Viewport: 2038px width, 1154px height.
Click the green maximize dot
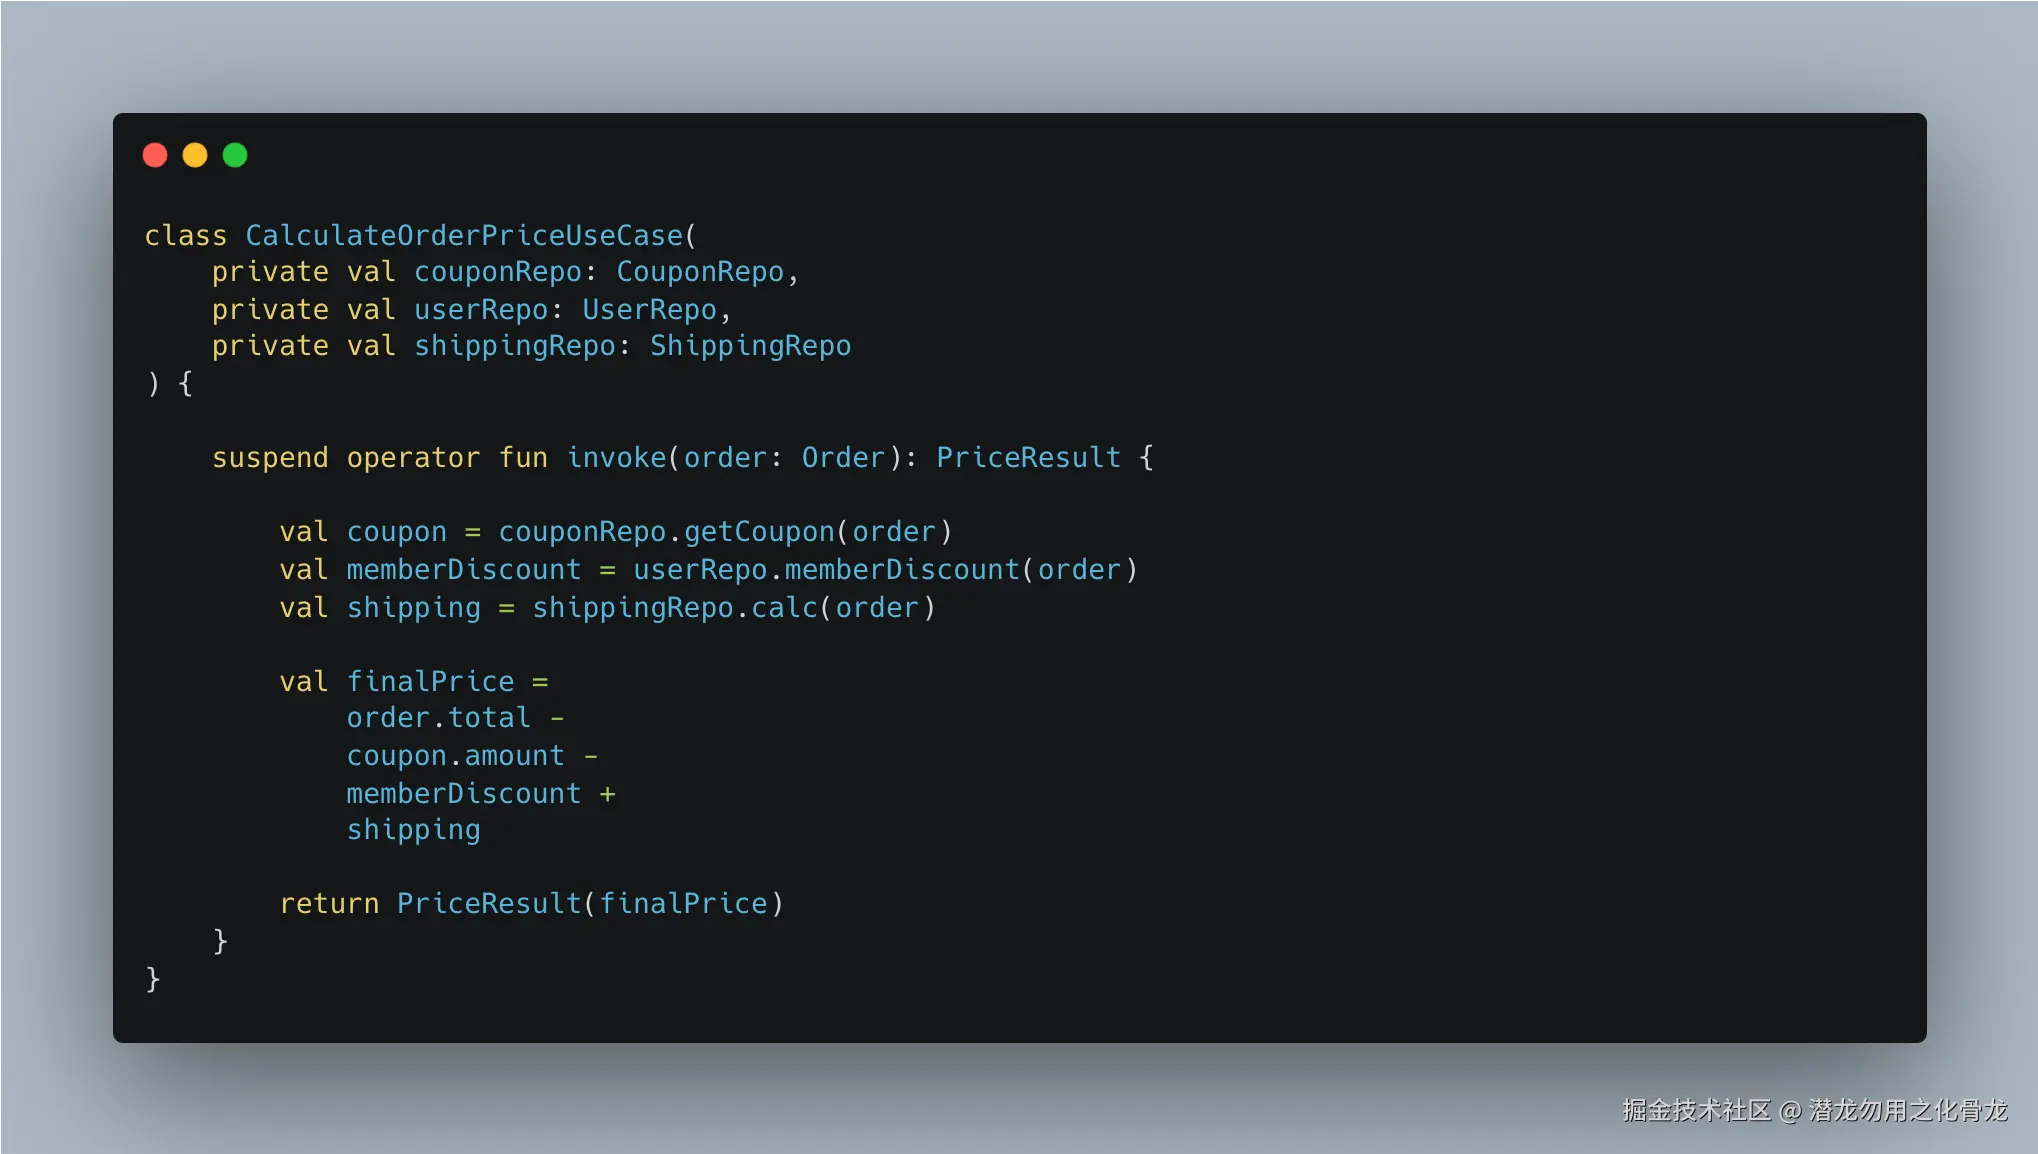click(x=235, y=155)
